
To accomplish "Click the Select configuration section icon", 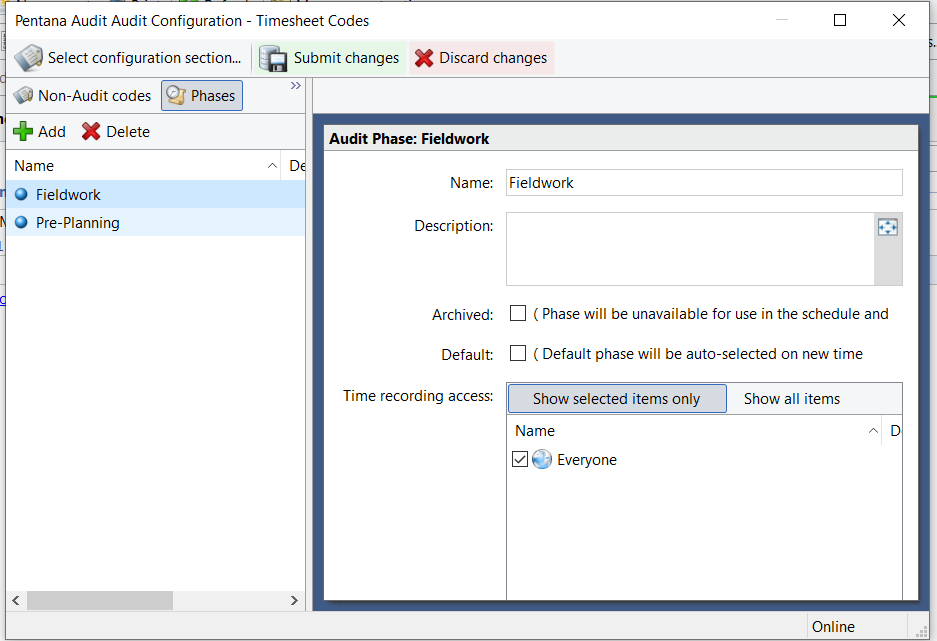I will click(29, 58).
